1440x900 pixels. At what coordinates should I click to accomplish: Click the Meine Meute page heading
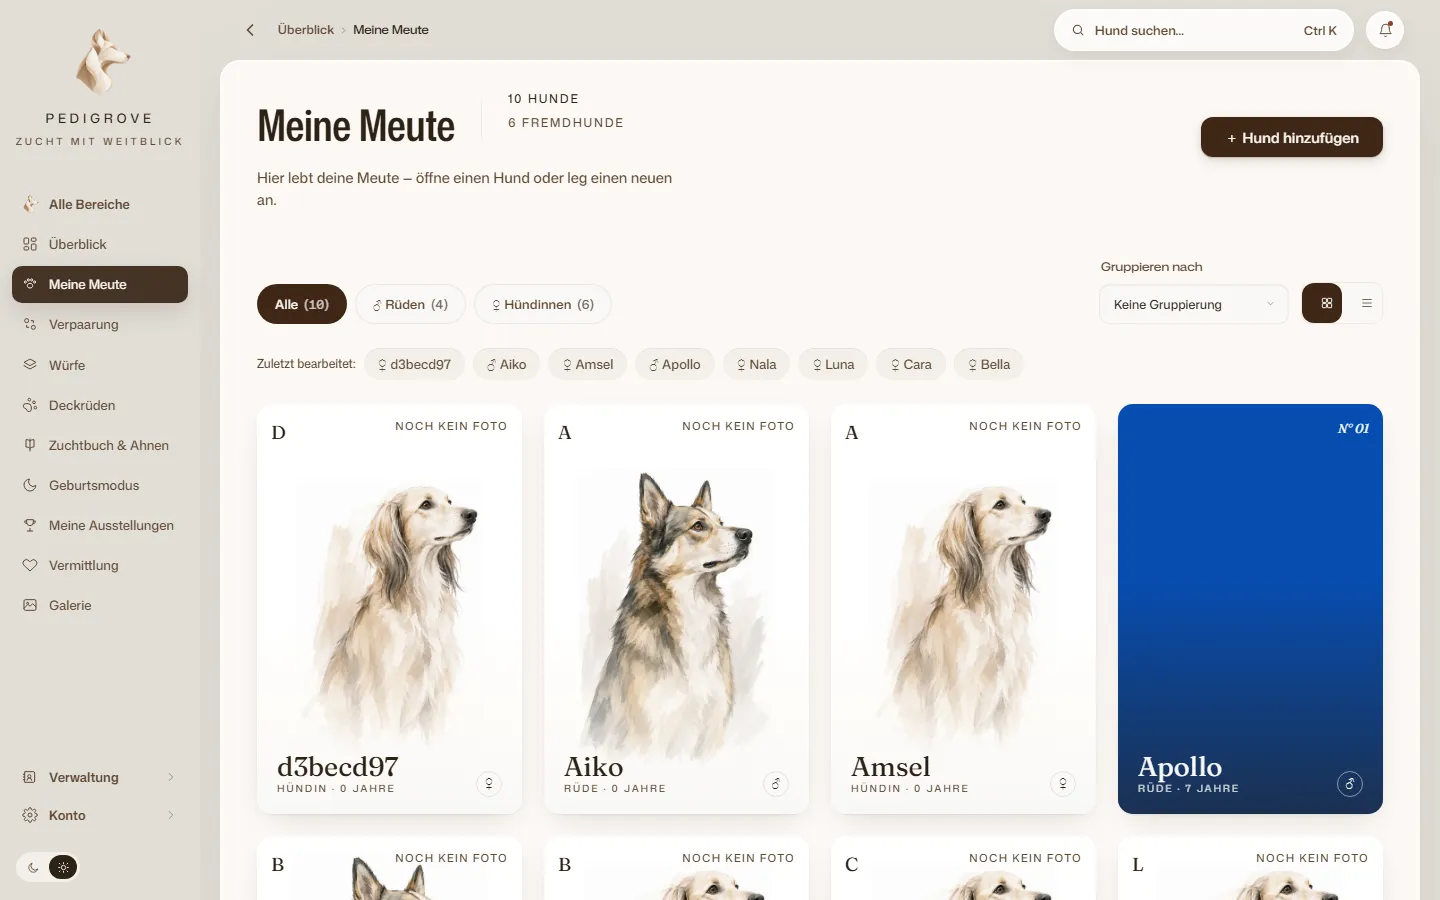pyautogui.click(x=356, y=126)
